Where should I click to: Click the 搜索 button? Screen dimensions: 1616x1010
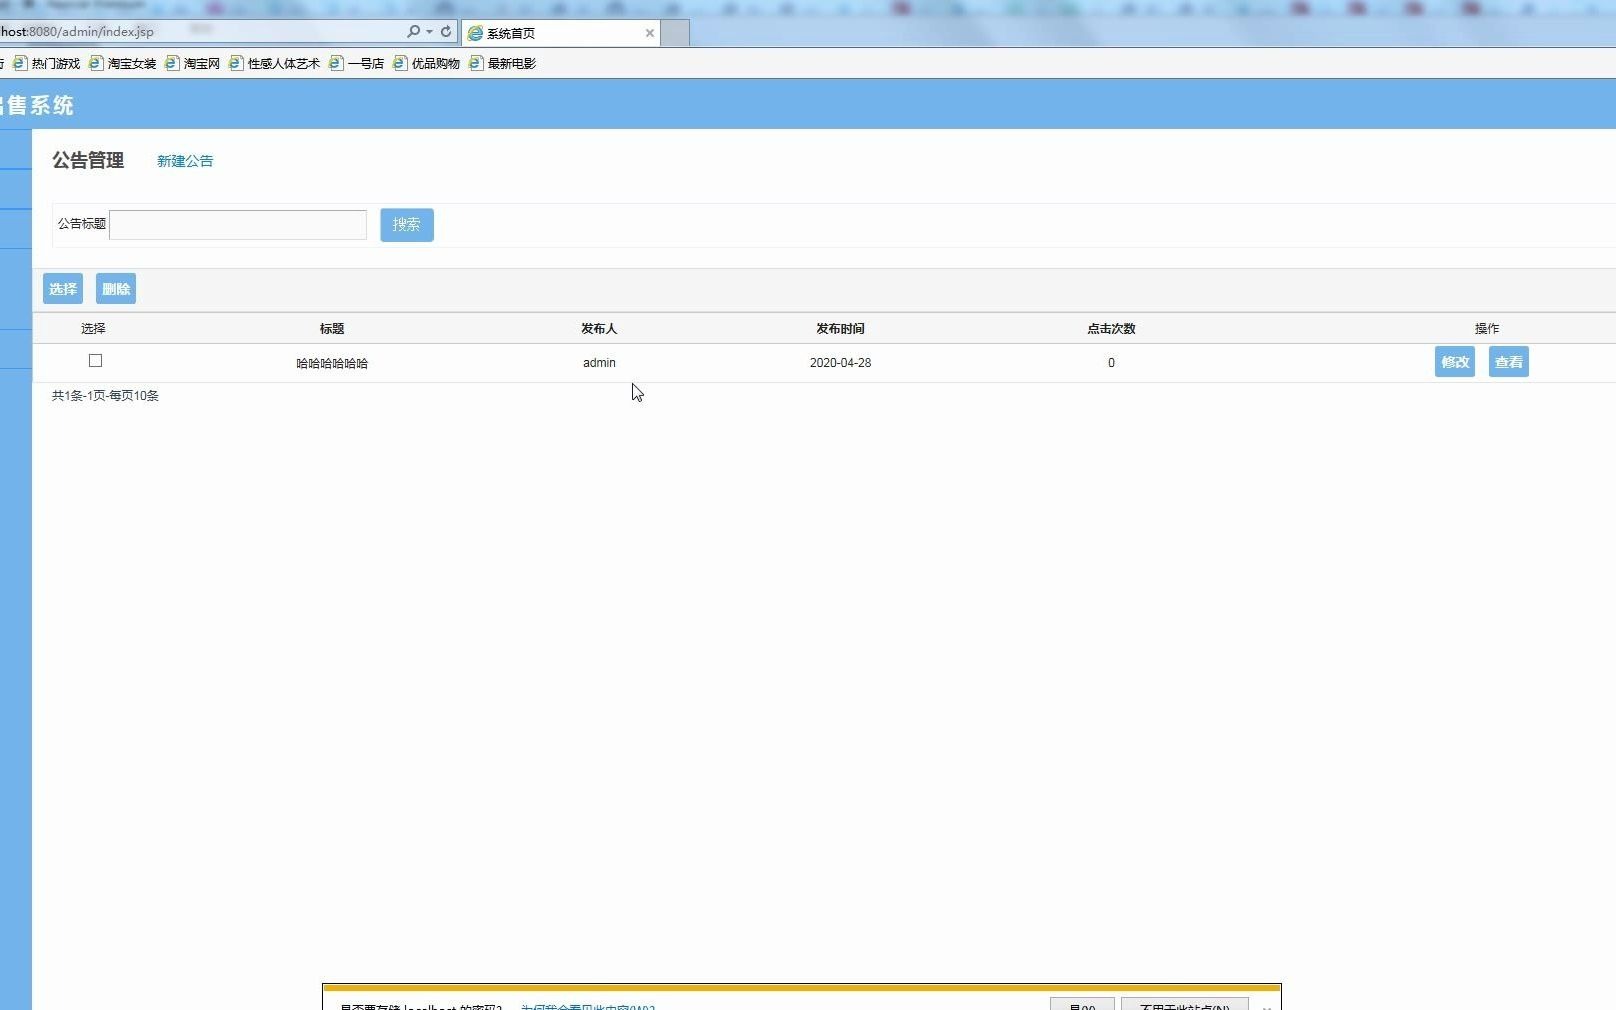pyautogui.click(x=407, y=225)
